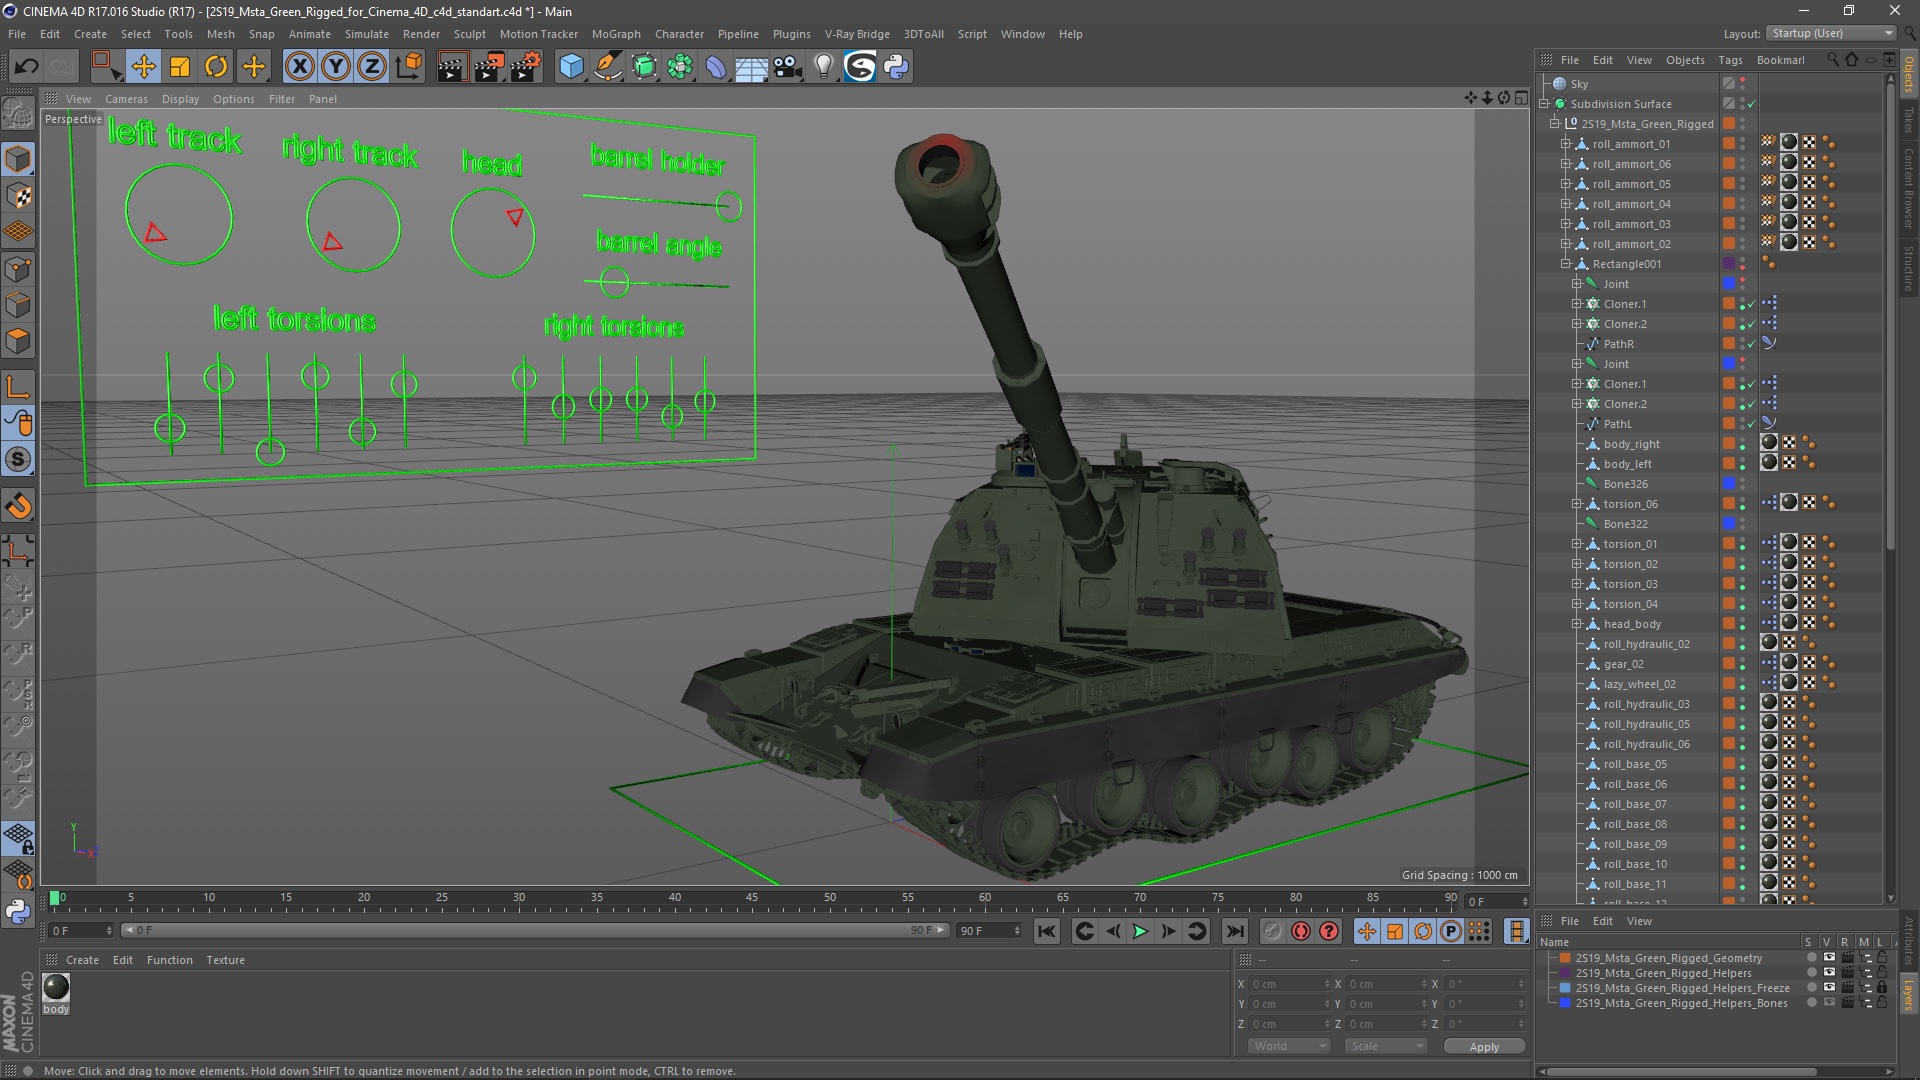The height and width of the screenshot is (1080, 1920).
Task: Select the Move tool in top toolbar
Action: (x=143, y=67)
